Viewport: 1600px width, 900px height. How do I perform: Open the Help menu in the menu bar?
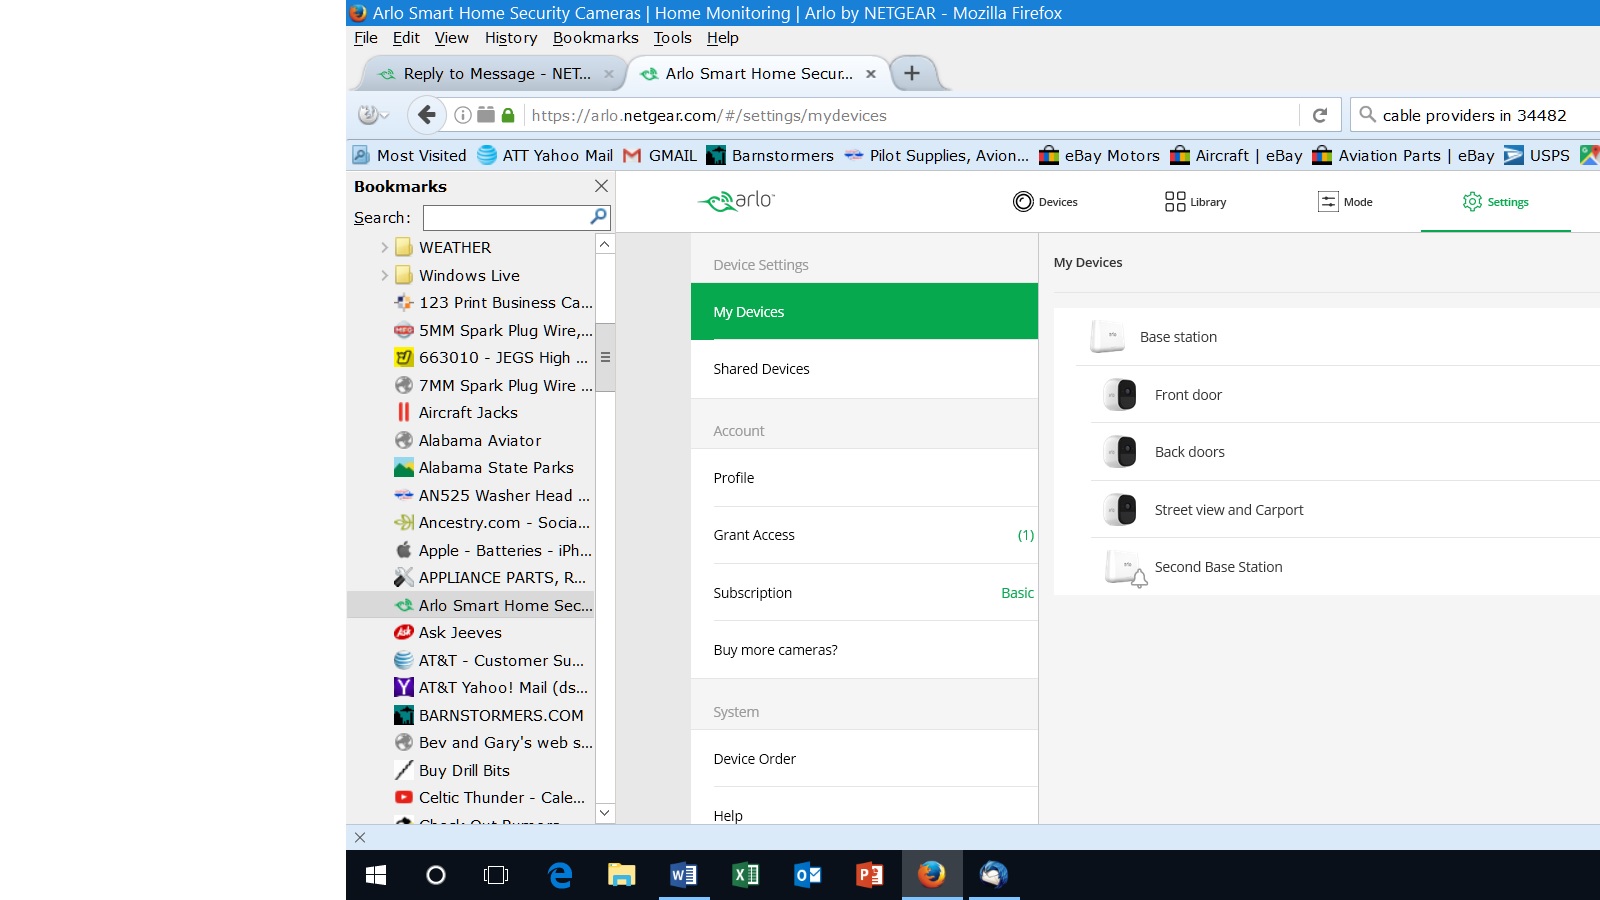coord(722,38)
